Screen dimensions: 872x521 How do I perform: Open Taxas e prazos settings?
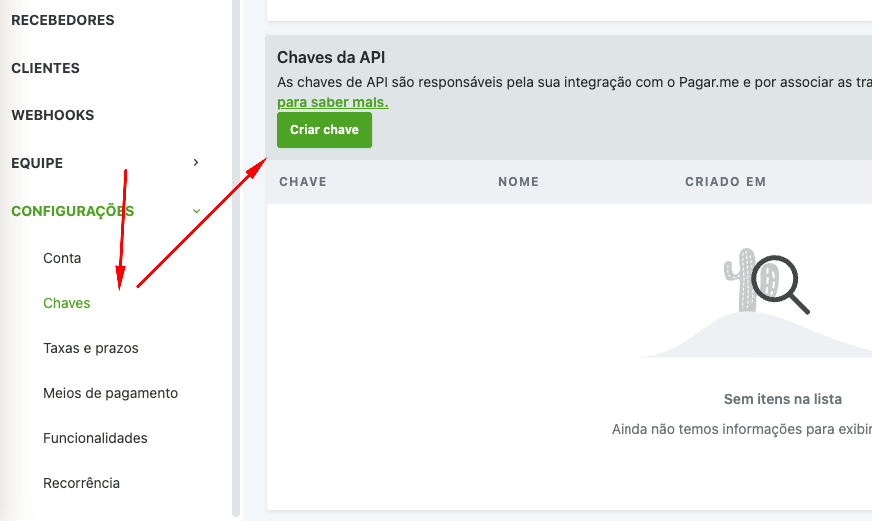point(91,348)
